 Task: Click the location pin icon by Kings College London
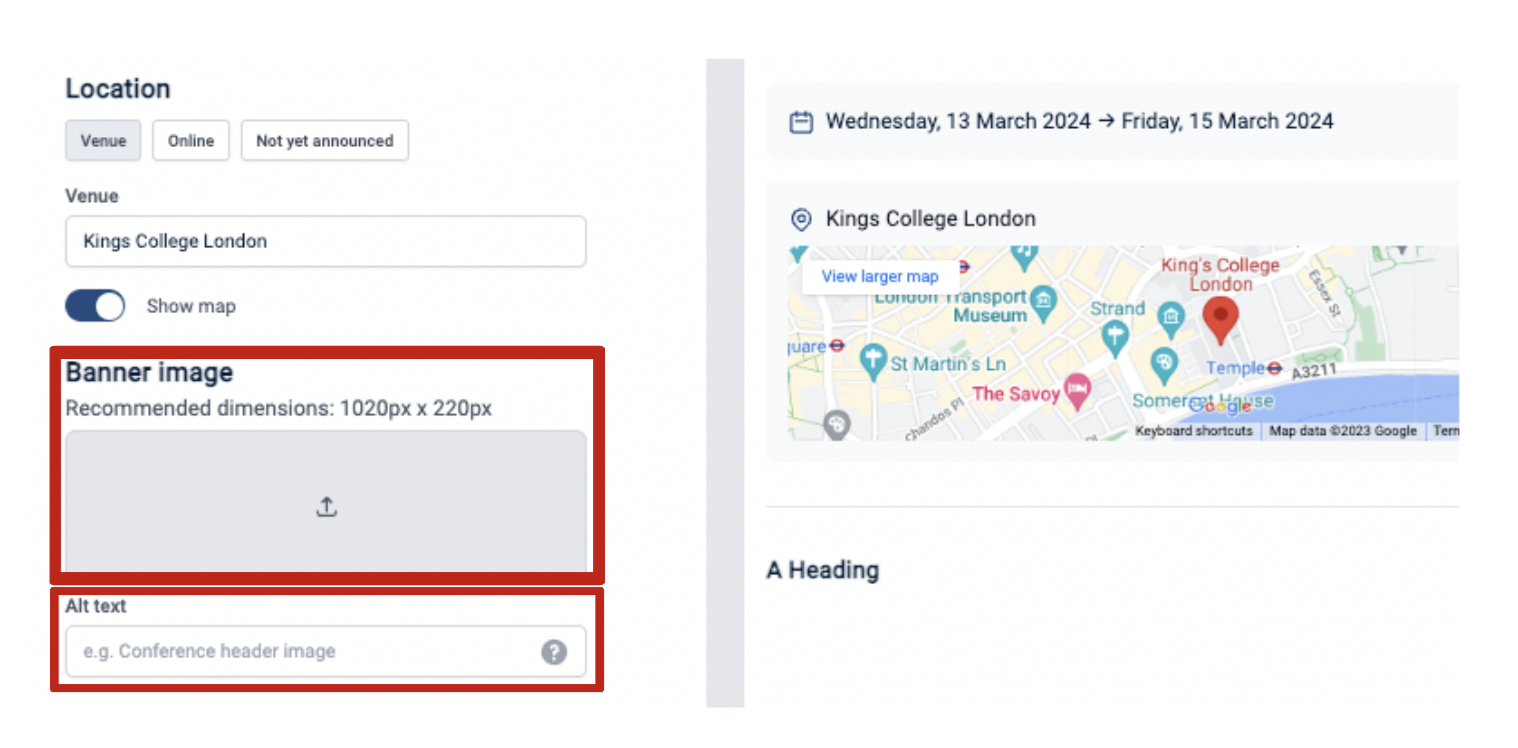click(x=800, y=219)
